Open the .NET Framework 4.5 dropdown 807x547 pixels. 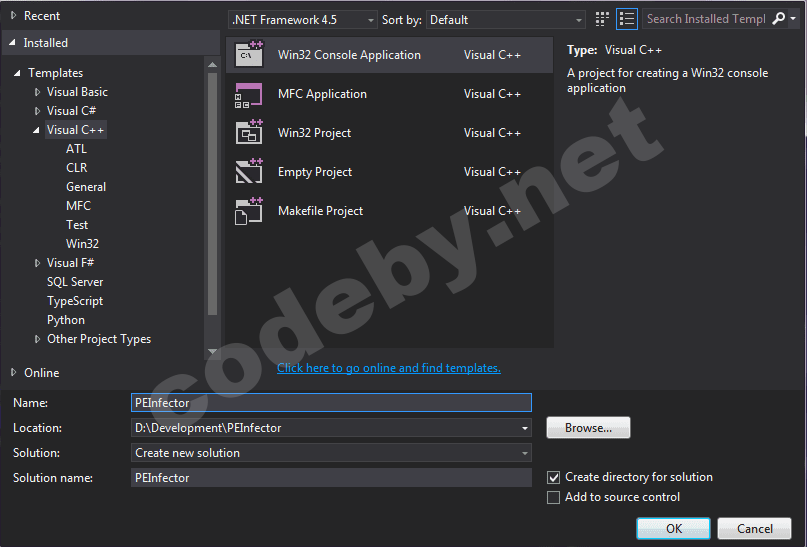[303, 20]
